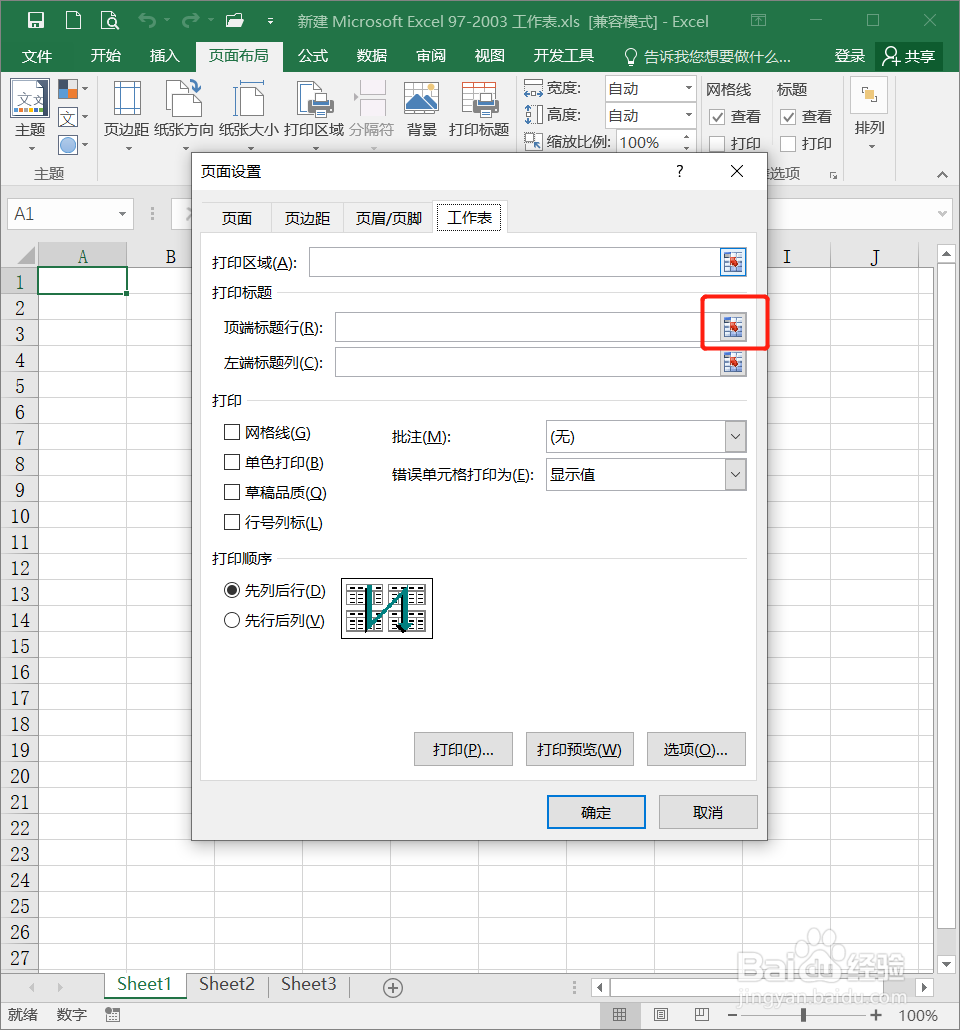The height and width of the screenshot is (1030, 960).
Task: Switch to the 页眉/页脚 dialog tab
Action: pos(387,217)
